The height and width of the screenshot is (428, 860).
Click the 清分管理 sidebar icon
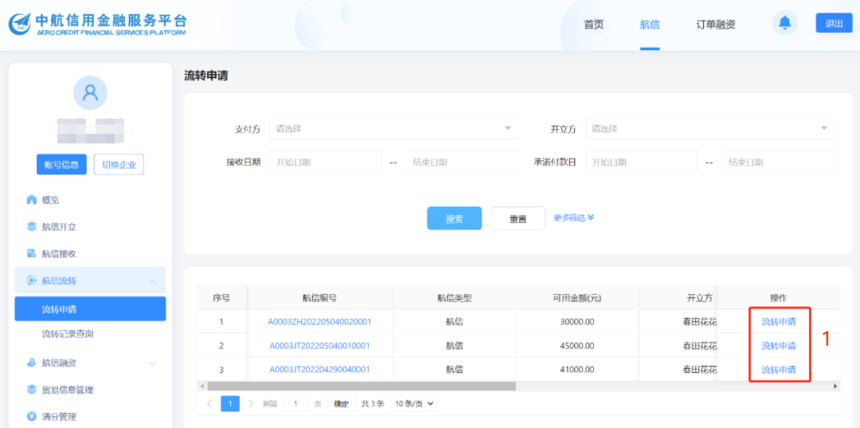coord(31,417)
